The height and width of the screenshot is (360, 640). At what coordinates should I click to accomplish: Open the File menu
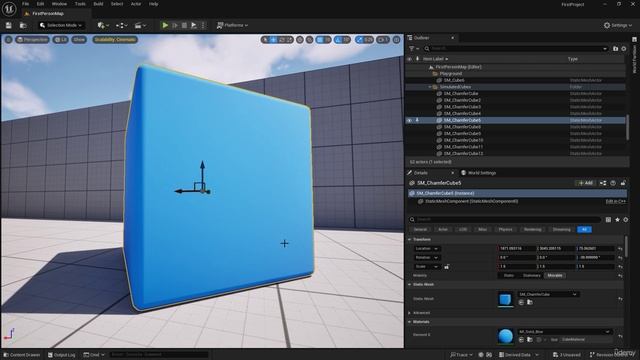click(25, 4)
